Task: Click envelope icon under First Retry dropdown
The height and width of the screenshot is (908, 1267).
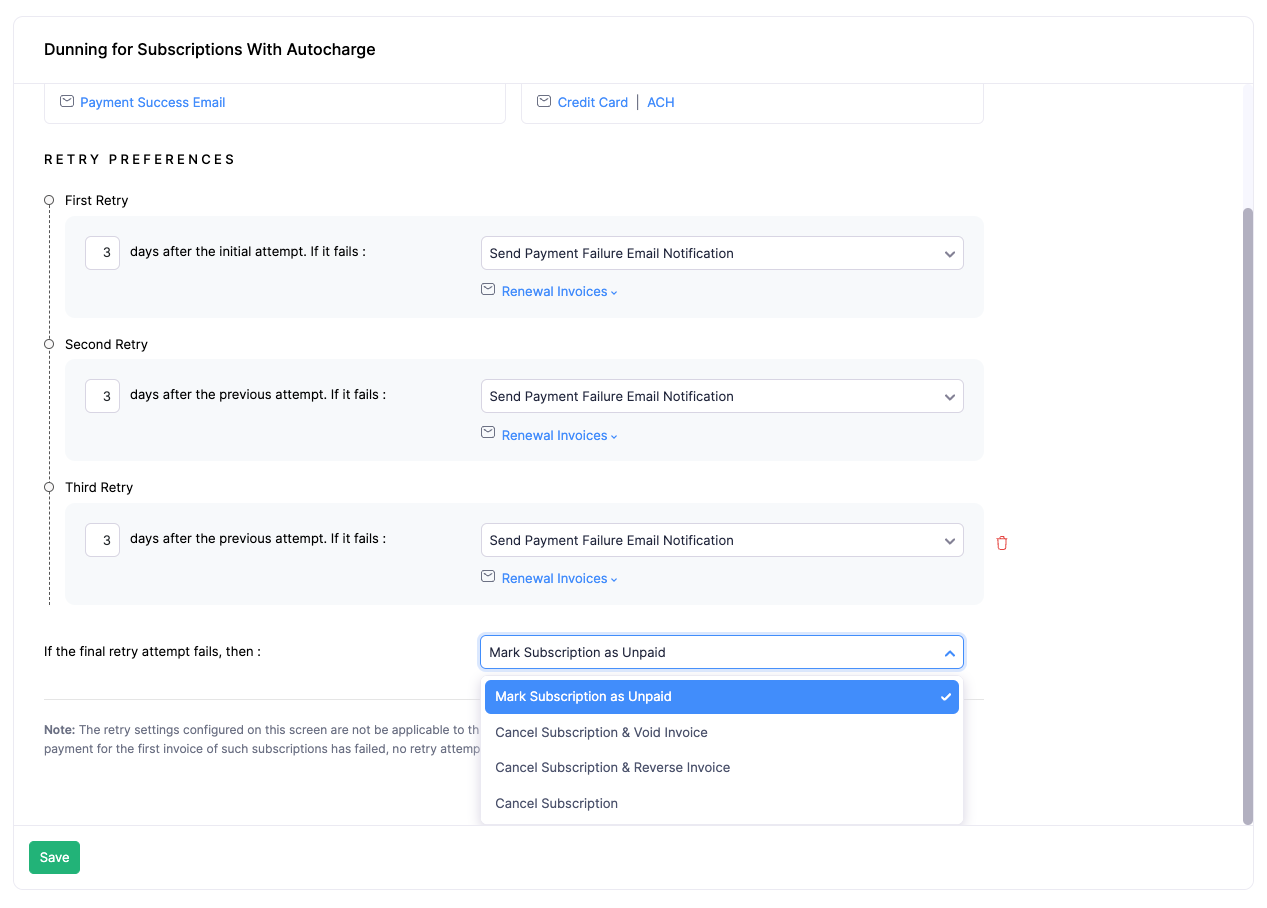Action: tap(488, 290)
